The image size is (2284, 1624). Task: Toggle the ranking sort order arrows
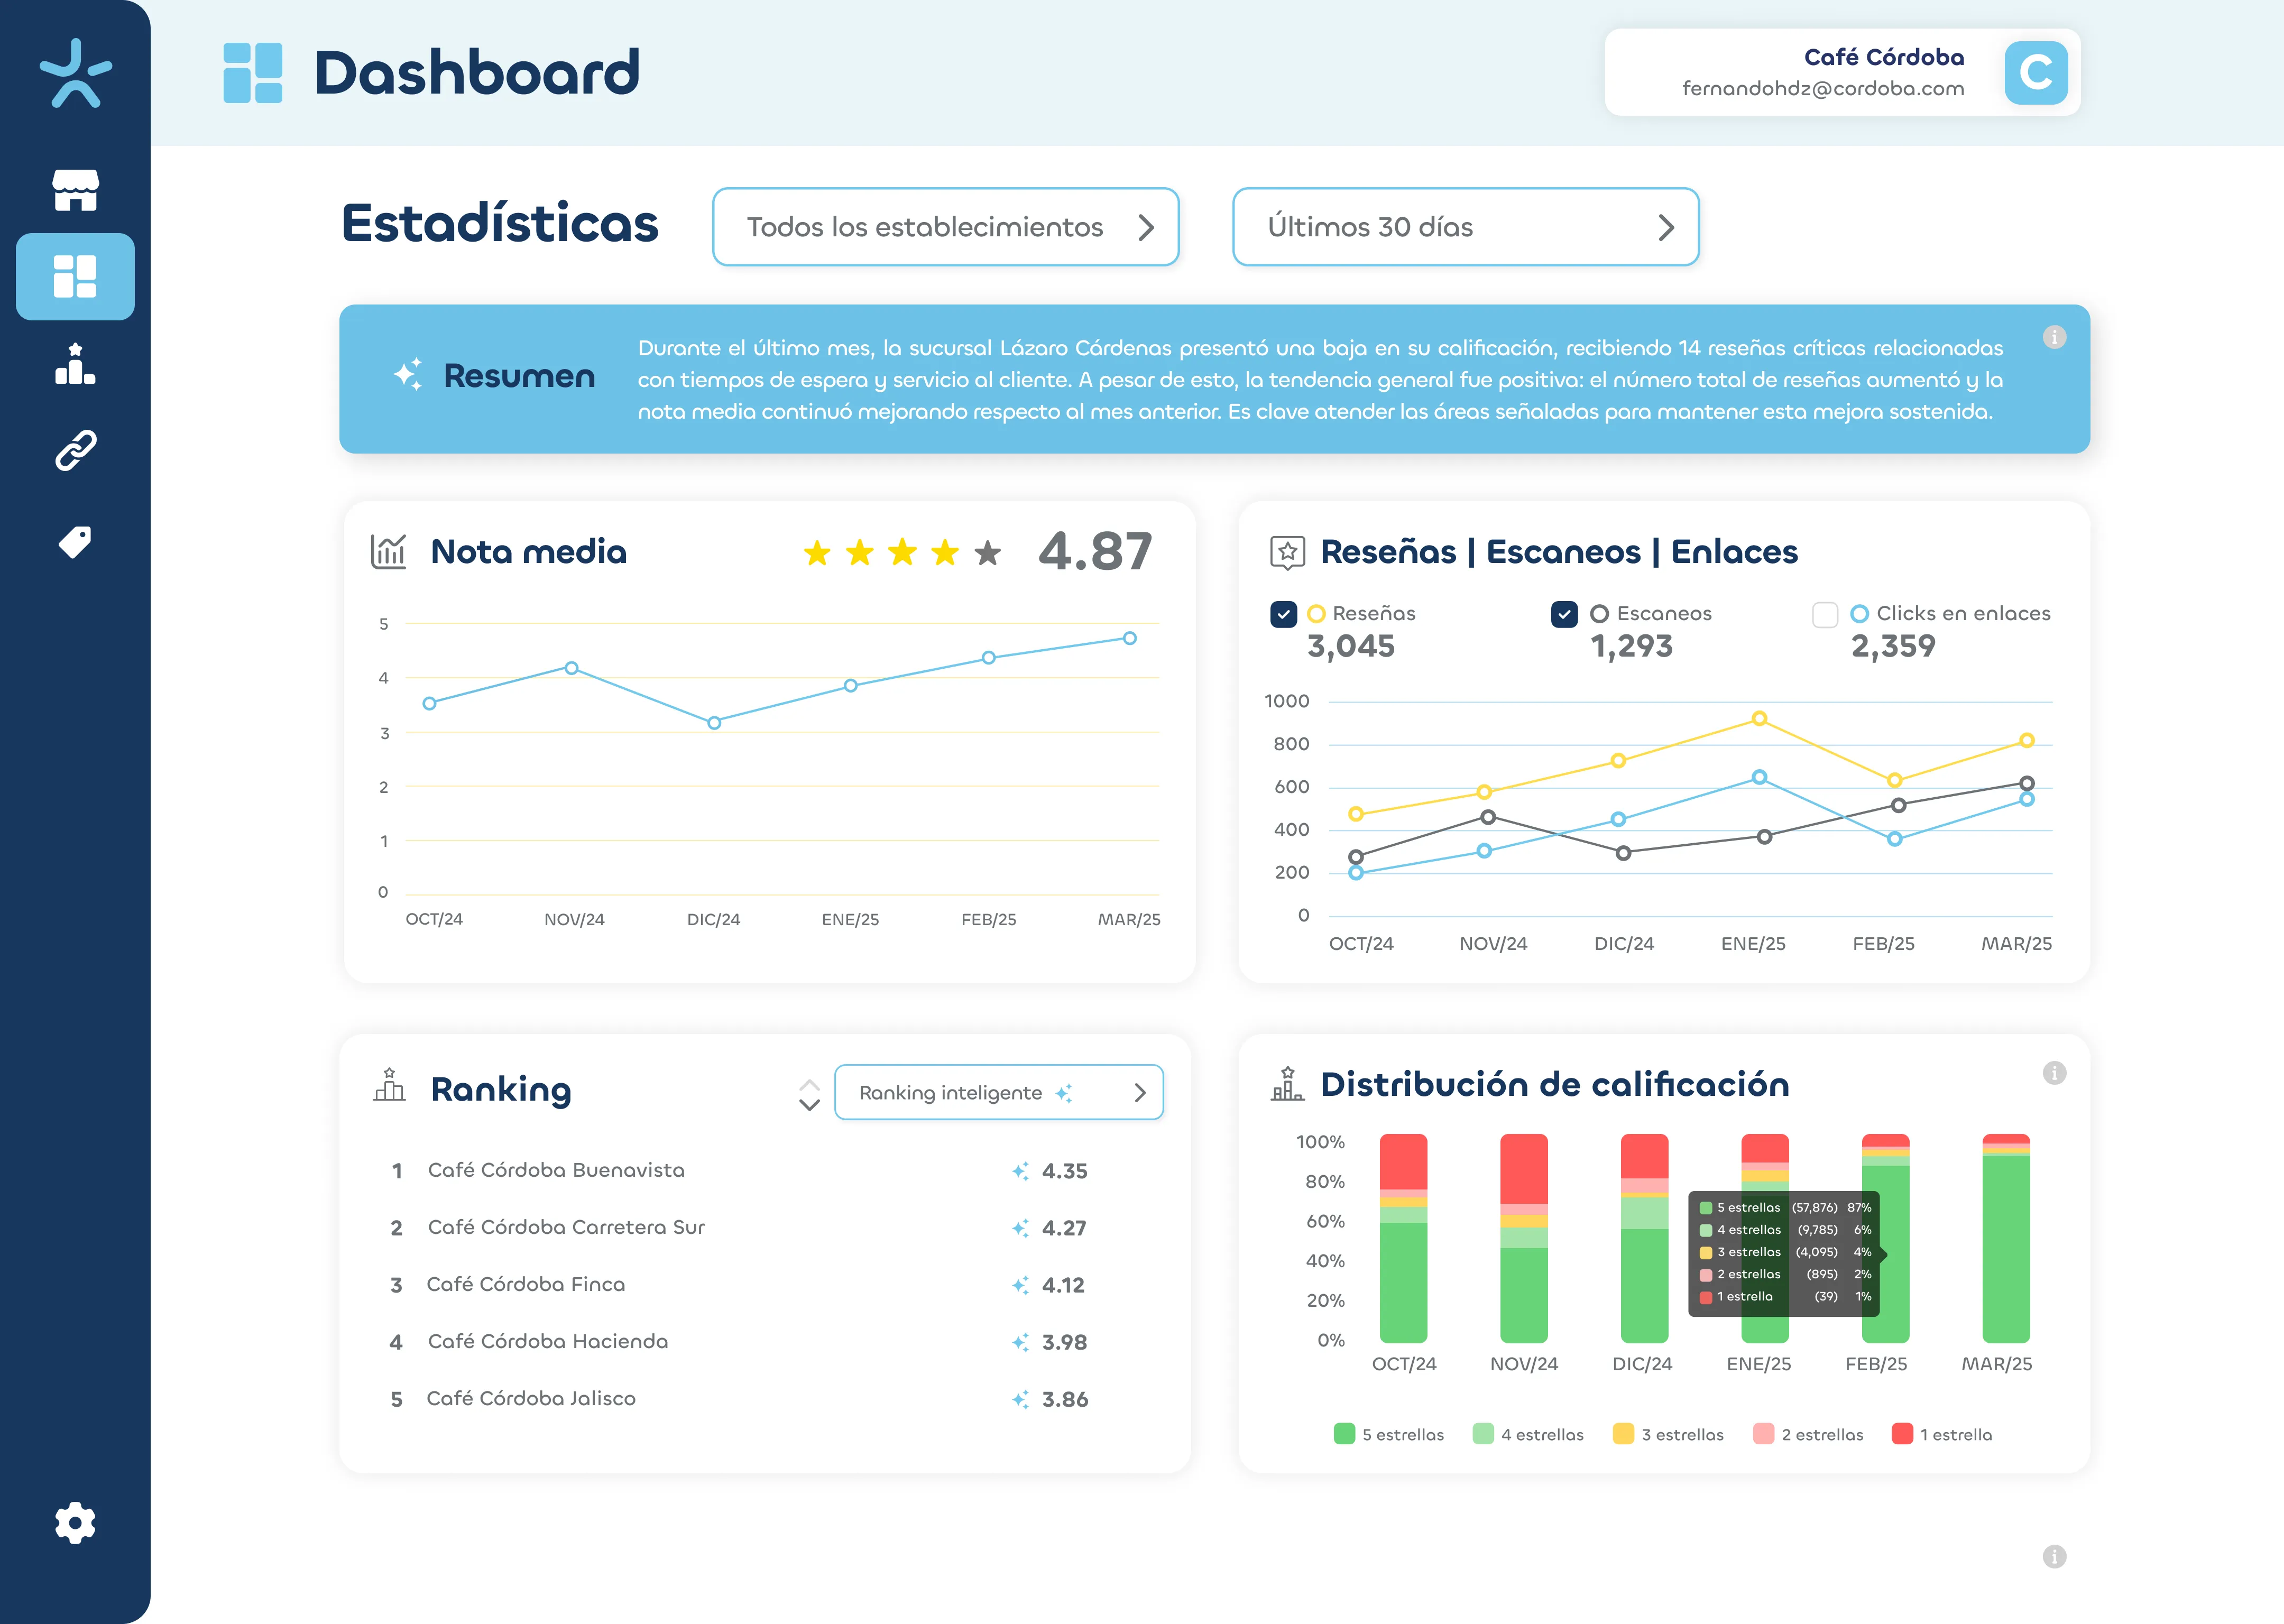809,1095
